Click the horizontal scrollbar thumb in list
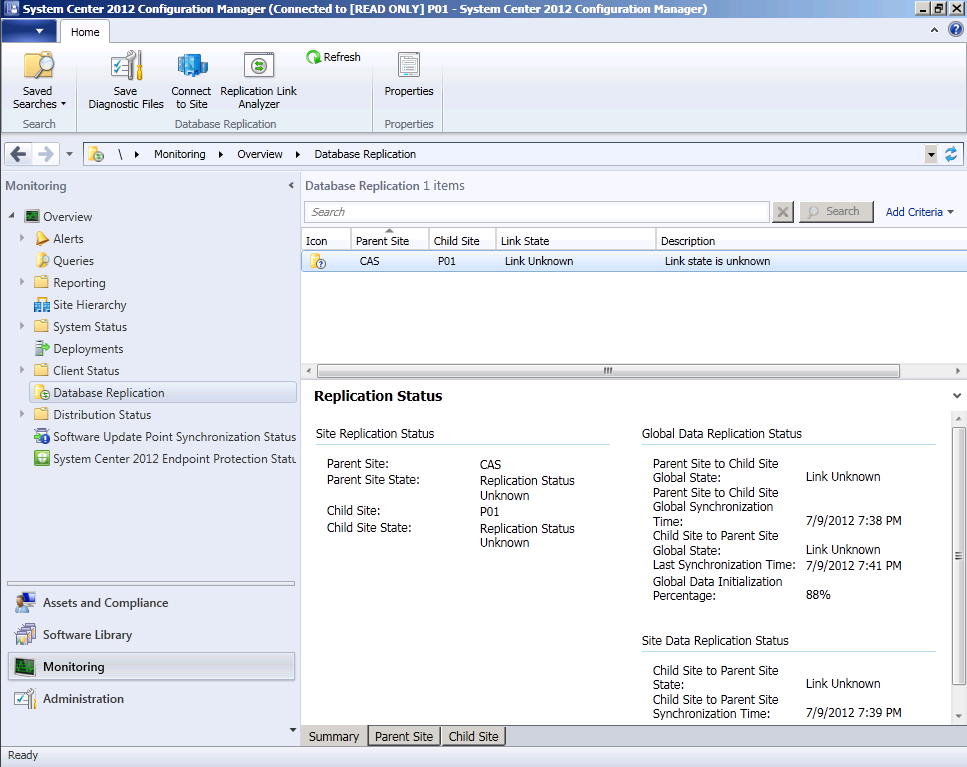This screenshot has width=967, height=767. tap(608, 371)
